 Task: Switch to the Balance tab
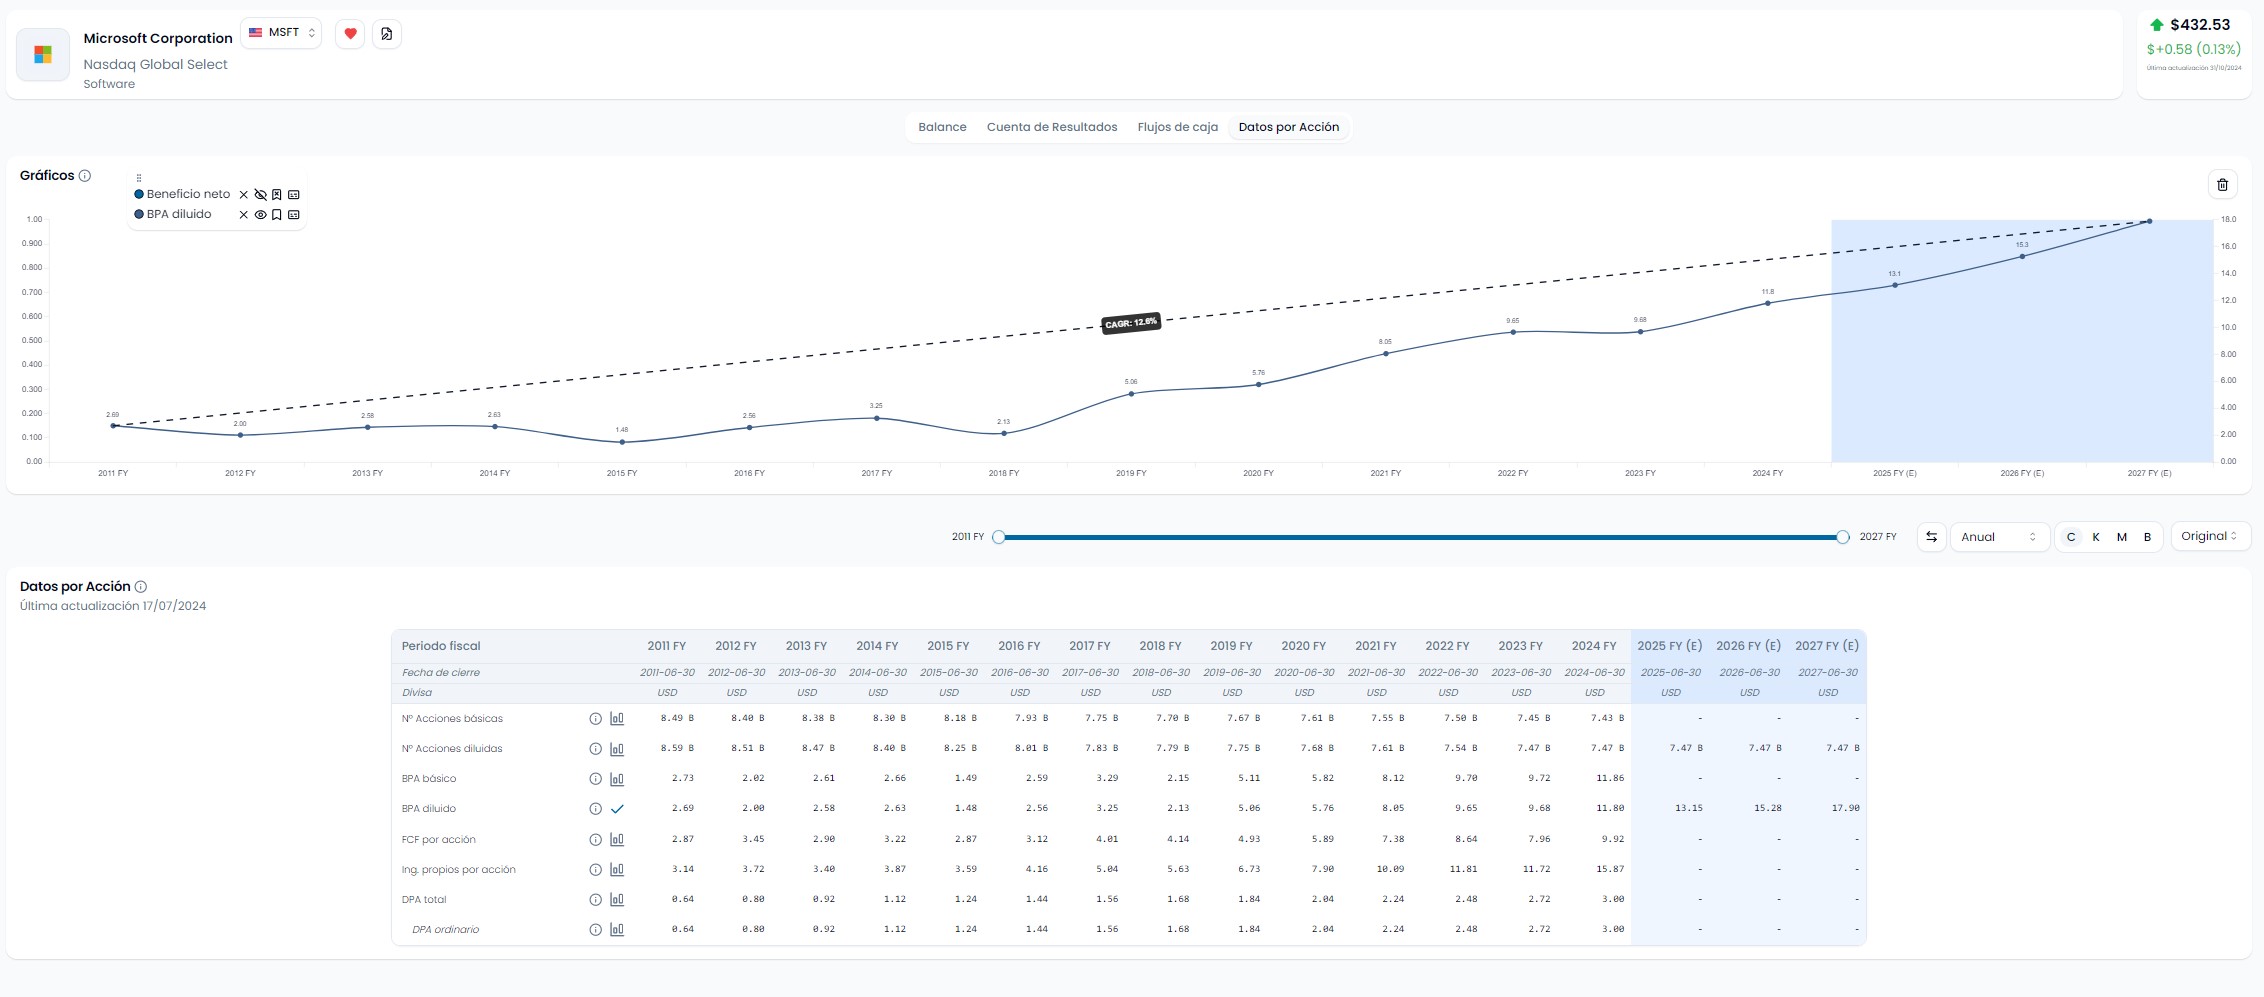[942, 127]
